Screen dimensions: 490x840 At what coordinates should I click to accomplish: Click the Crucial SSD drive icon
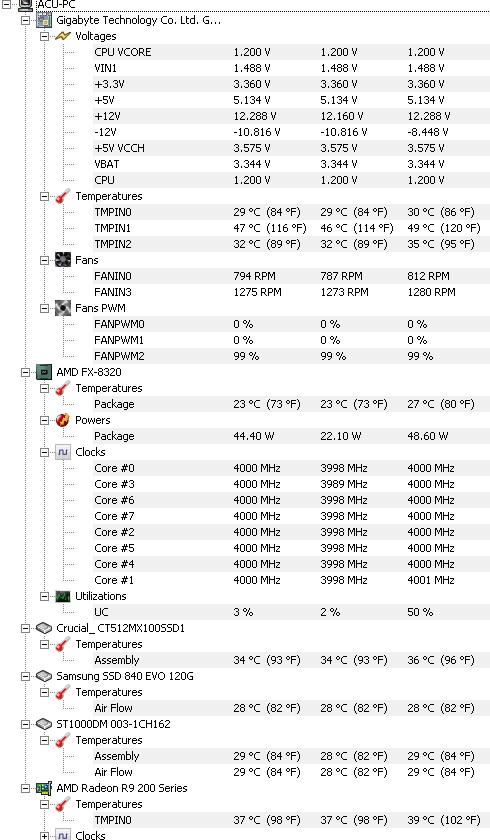(x=44, y=628)
